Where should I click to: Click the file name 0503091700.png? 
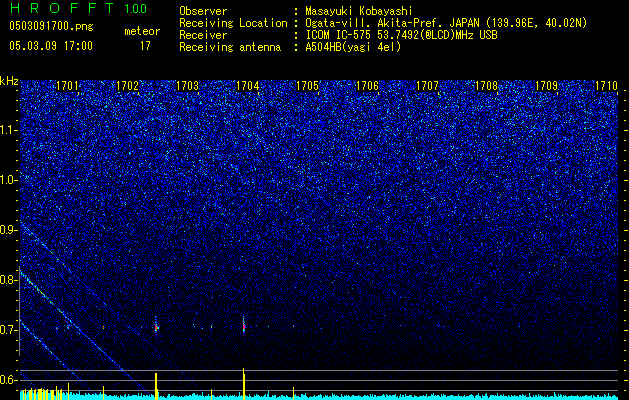pos(51,26)
